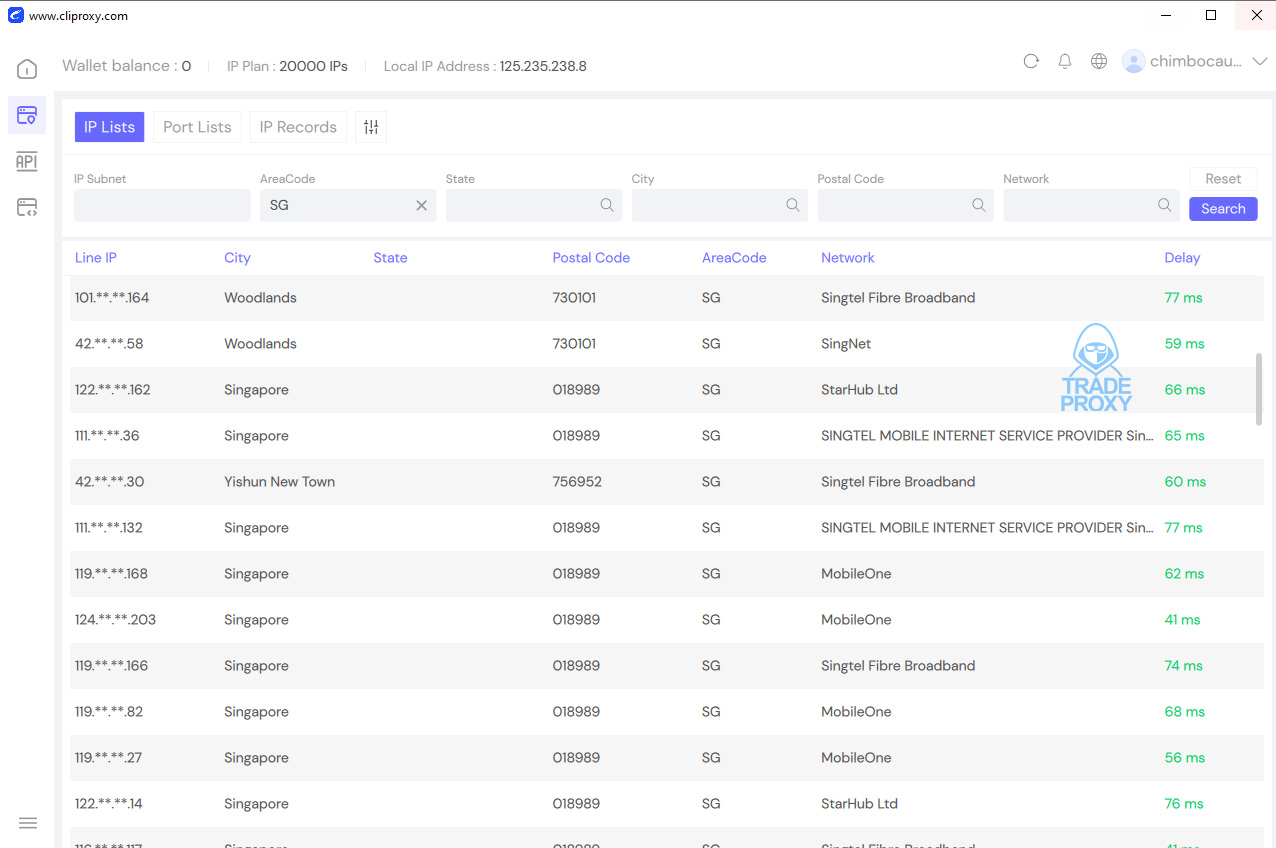Switch to IP Lists tab
The image size is (1276, 848).
[x=110, y=127]
